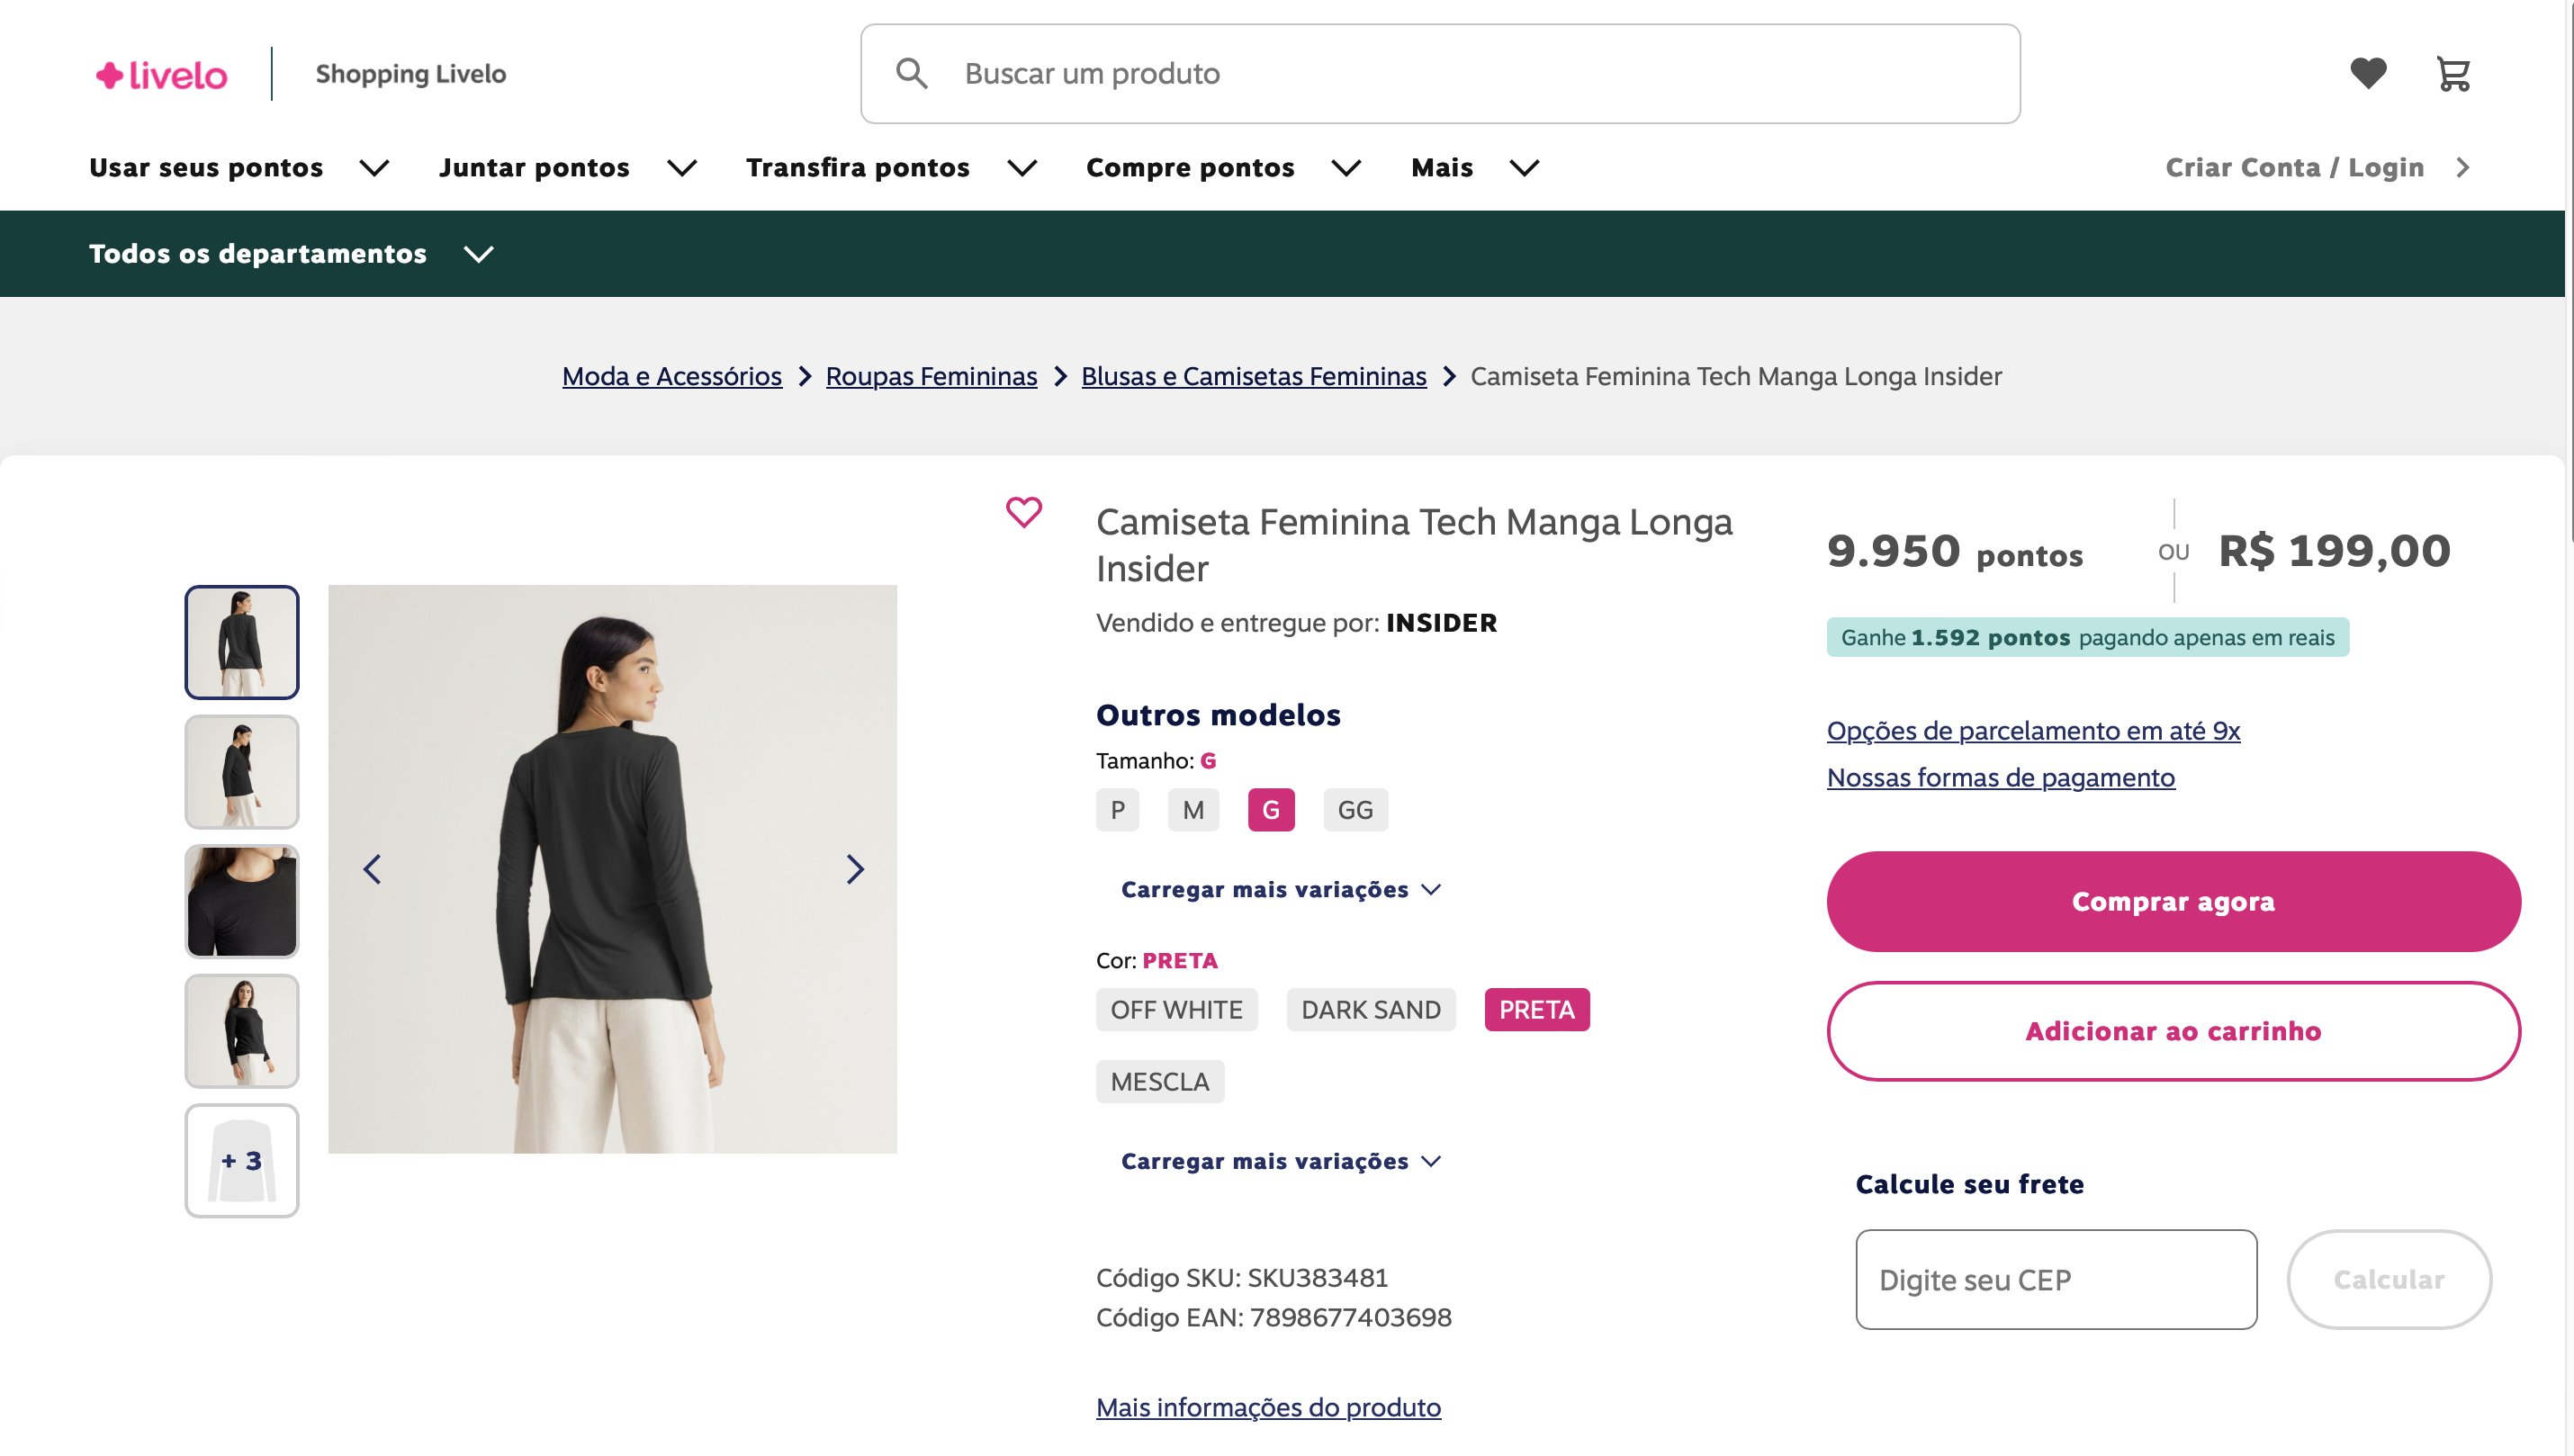The width and height of the screenshot is (2574, 1456).
Task: Expand Carregar mais variações under sizes
Action: (1281, 890)
